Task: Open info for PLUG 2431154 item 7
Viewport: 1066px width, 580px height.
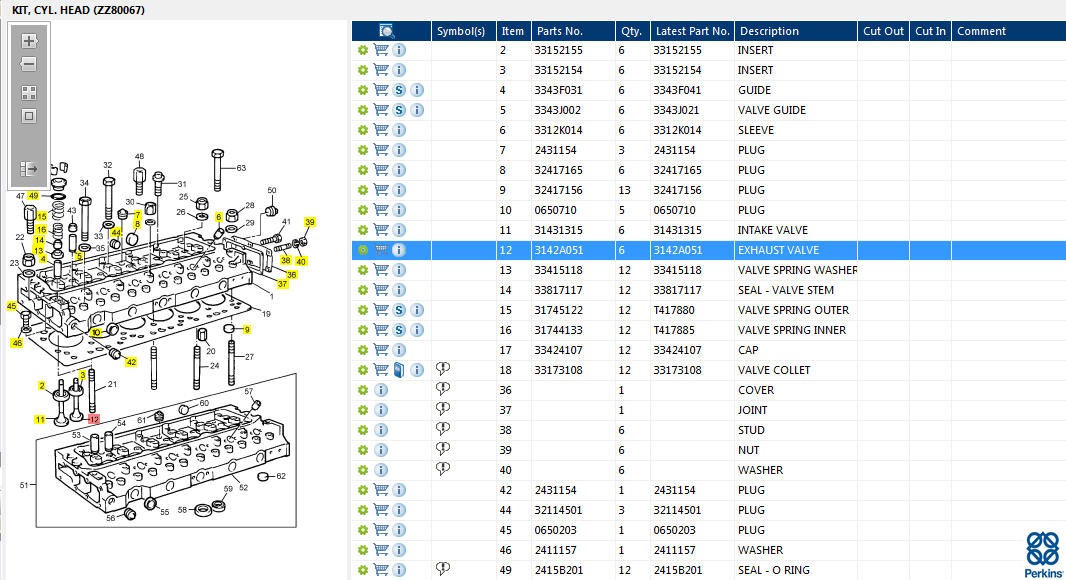Action: 399,150
